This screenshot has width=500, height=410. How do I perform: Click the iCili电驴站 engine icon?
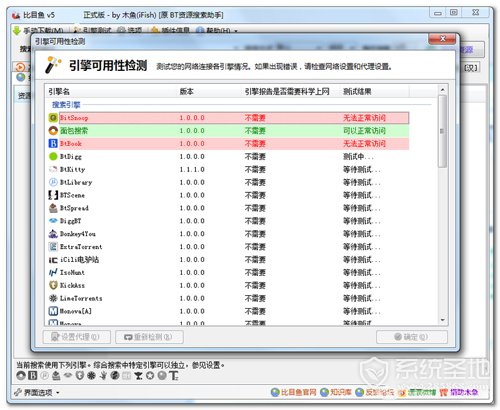point(53,260)
